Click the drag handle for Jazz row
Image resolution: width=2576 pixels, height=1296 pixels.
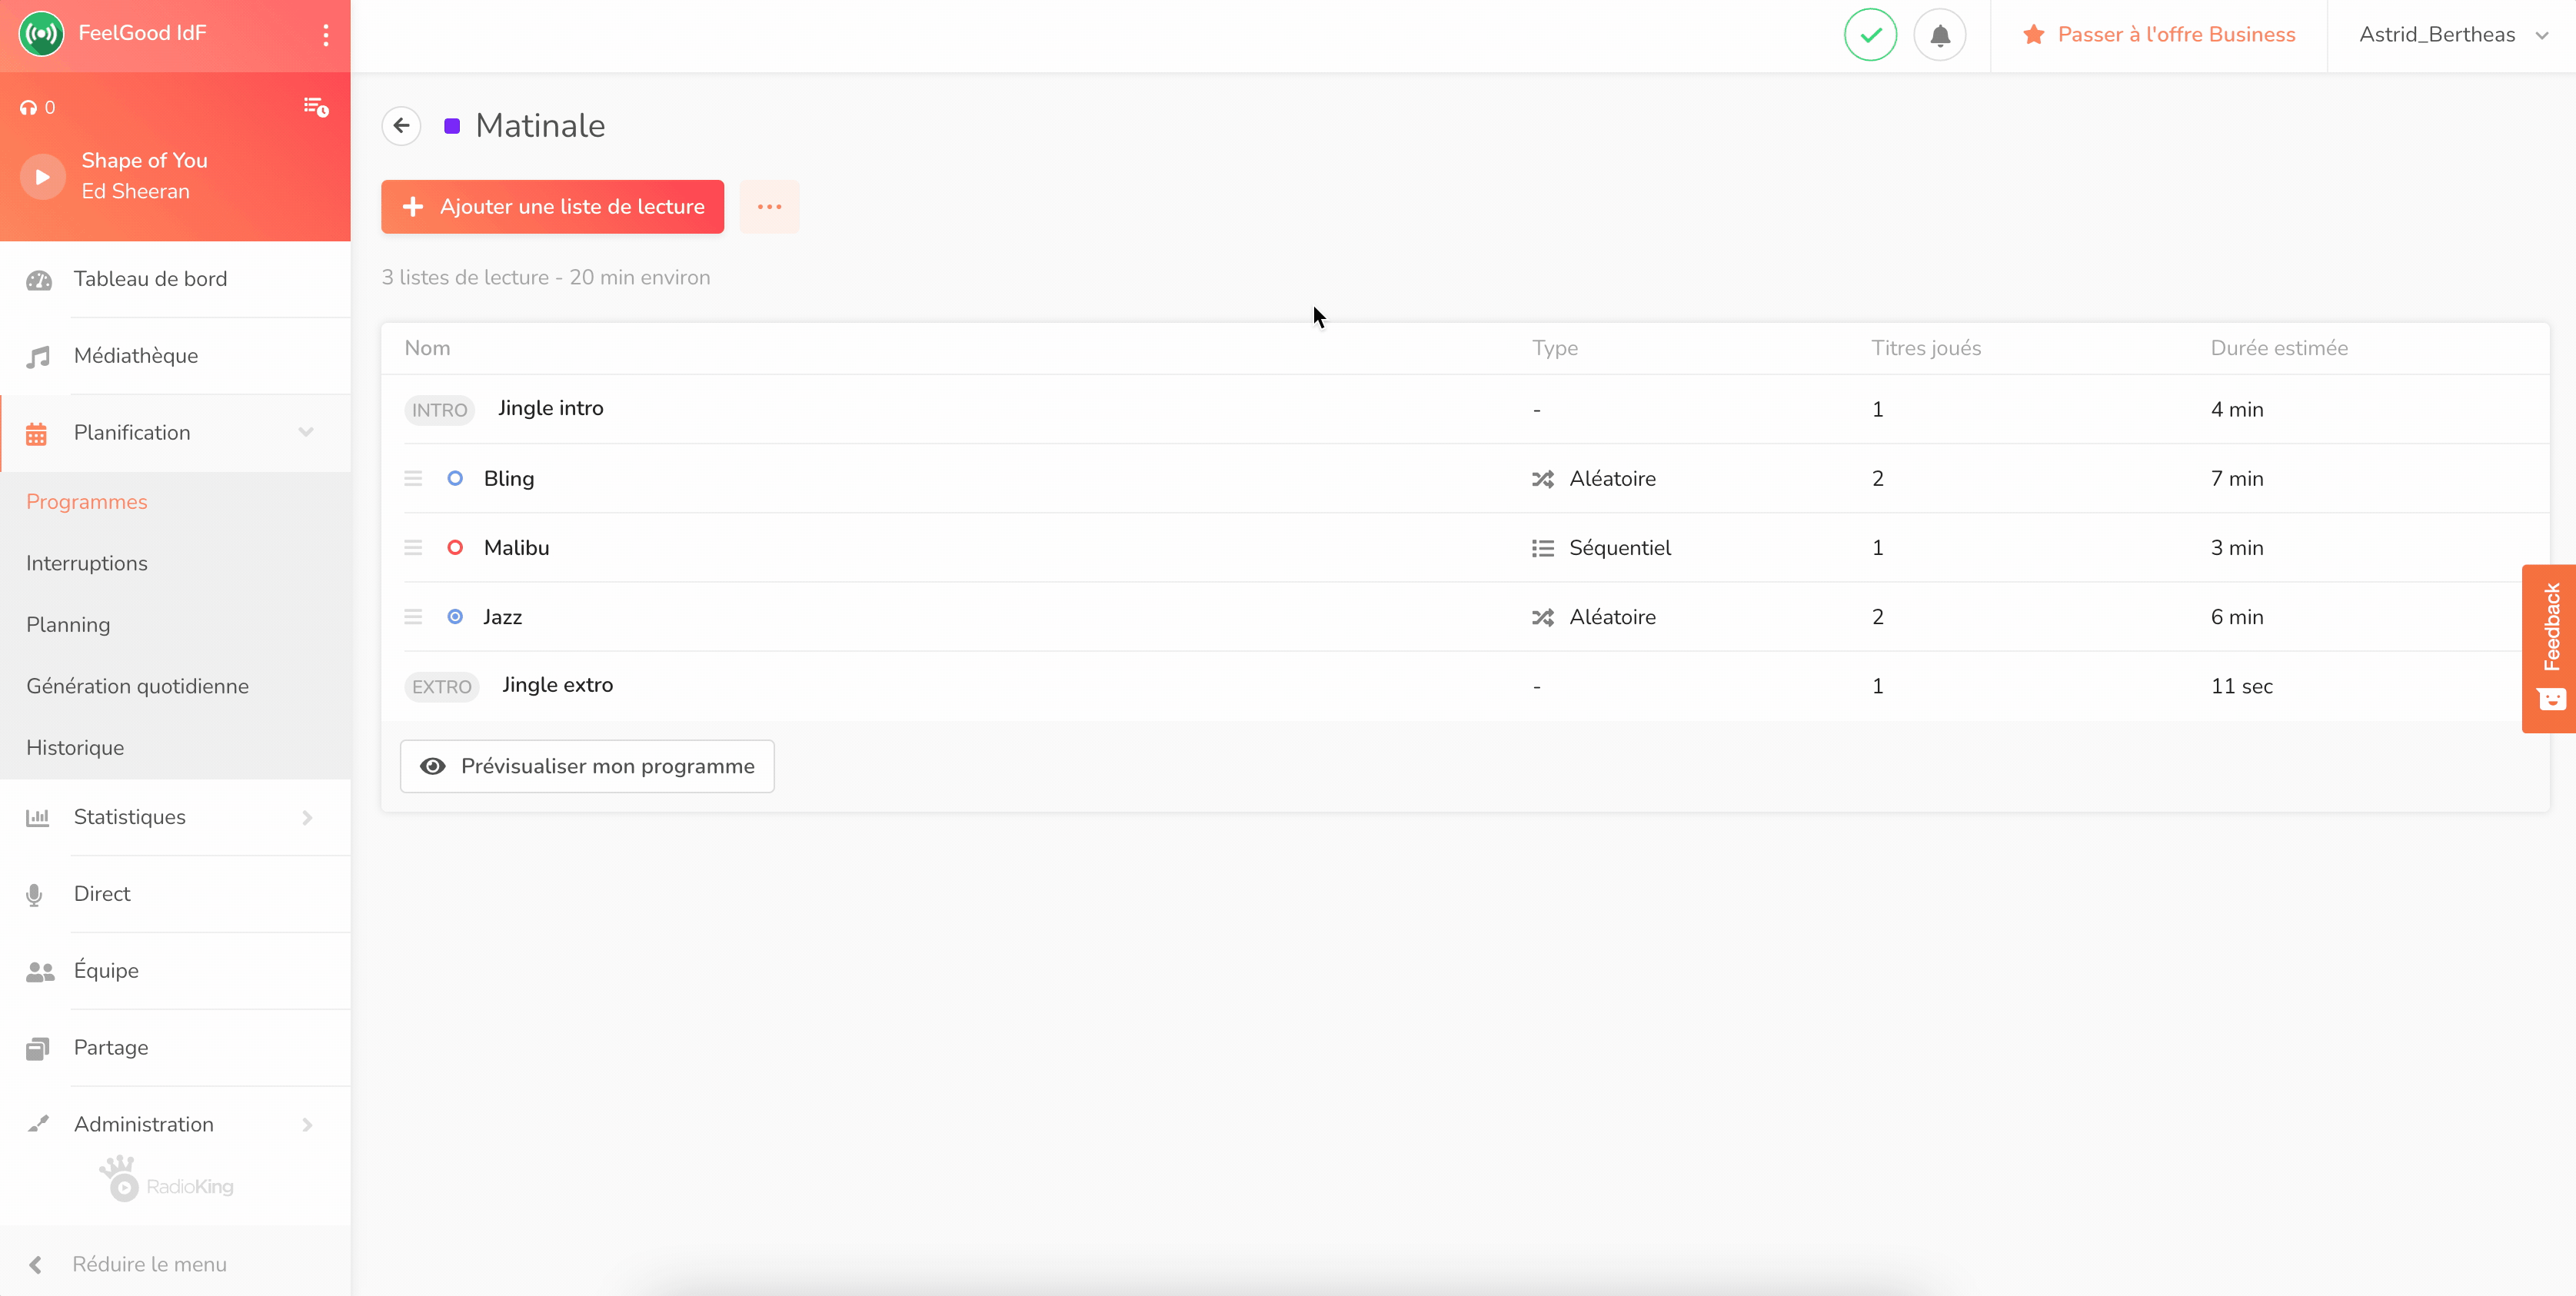point(413,617)
